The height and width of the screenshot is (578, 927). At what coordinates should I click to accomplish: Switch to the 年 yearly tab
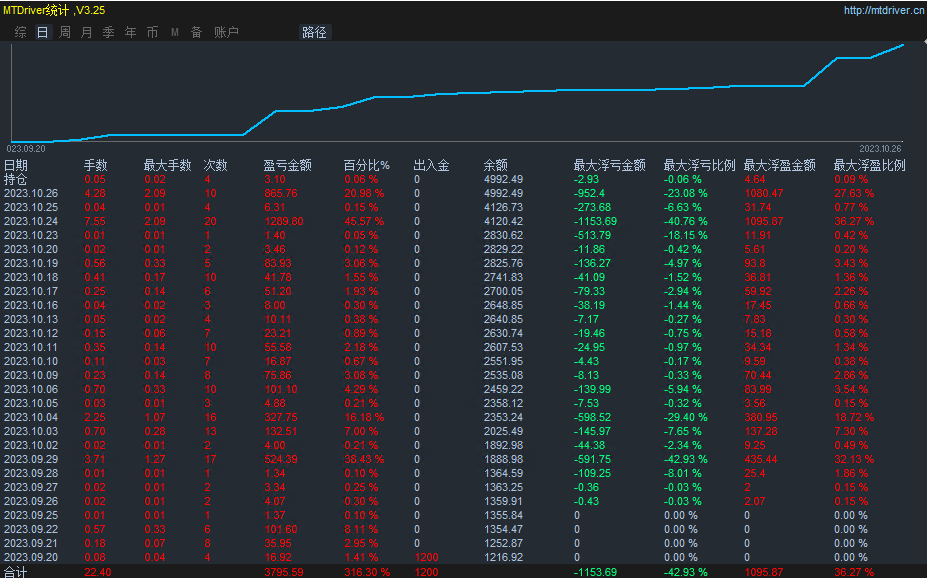click(x=131, y=33)
